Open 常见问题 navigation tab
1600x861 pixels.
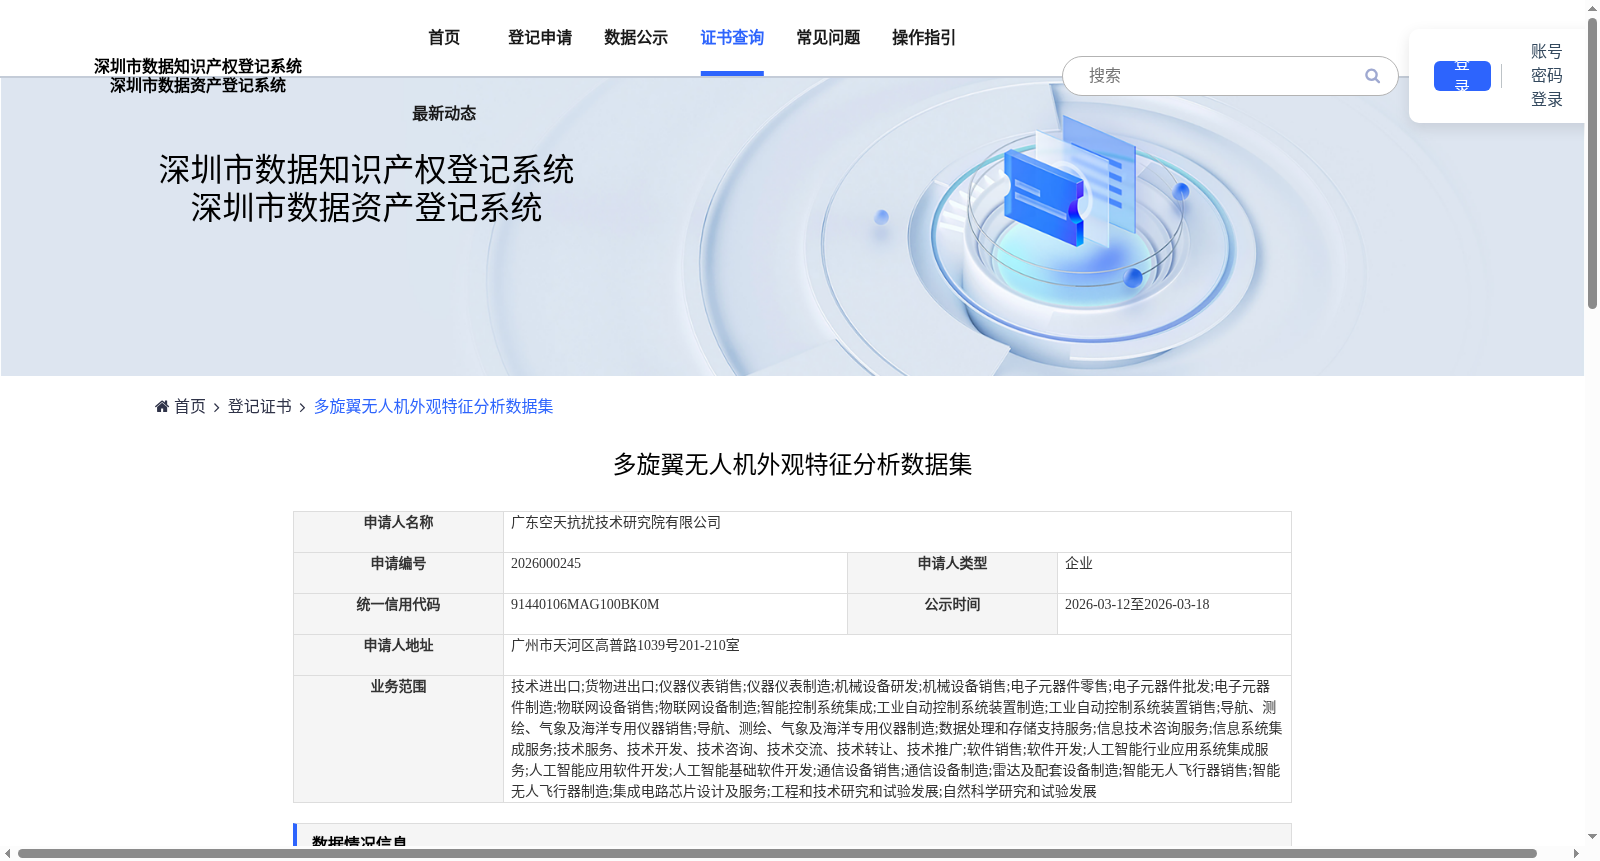[x=828, y=38]
